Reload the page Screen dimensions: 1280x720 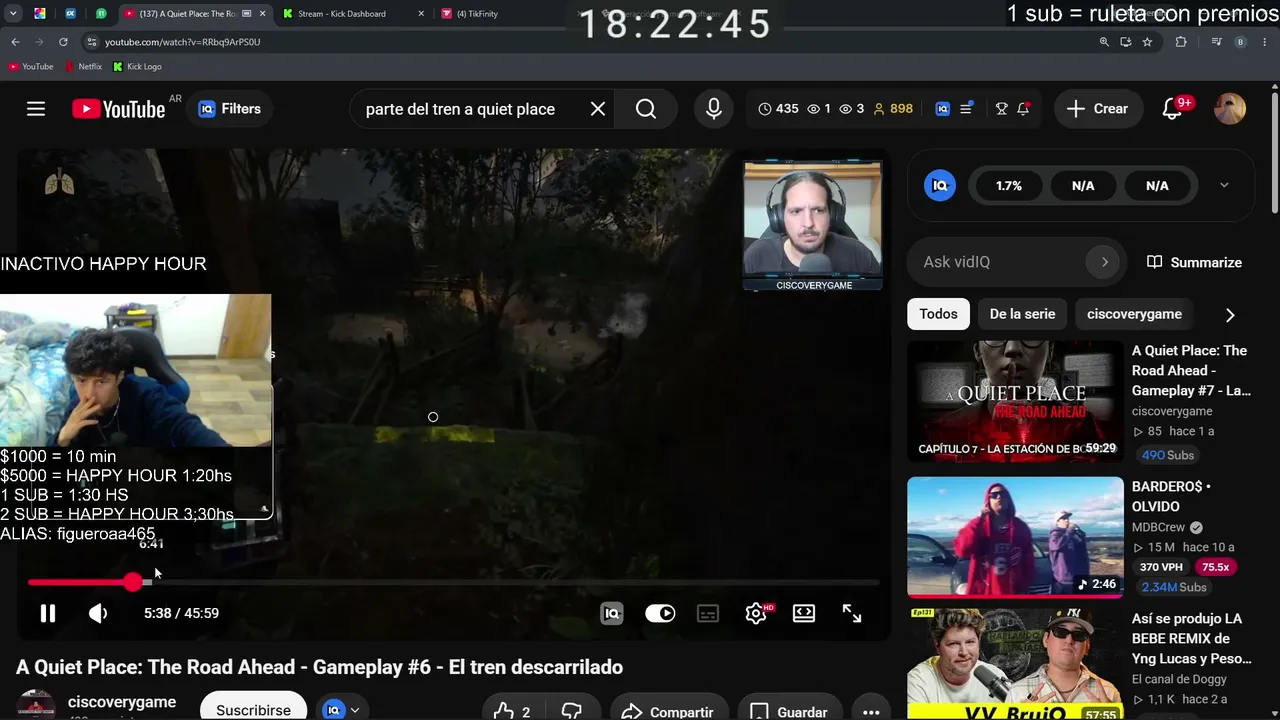tap(63, 42)
